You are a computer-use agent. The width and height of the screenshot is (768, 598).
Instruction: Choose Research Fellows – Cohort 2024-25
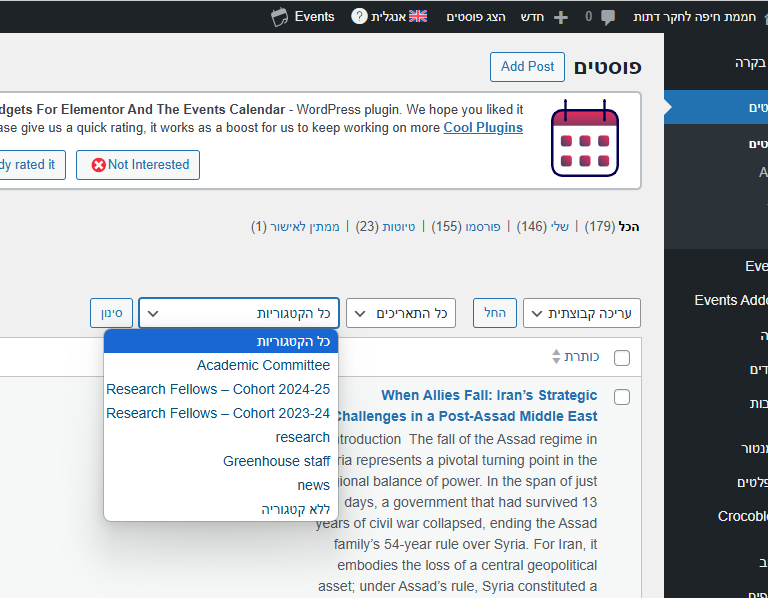[x=221, y=389]
